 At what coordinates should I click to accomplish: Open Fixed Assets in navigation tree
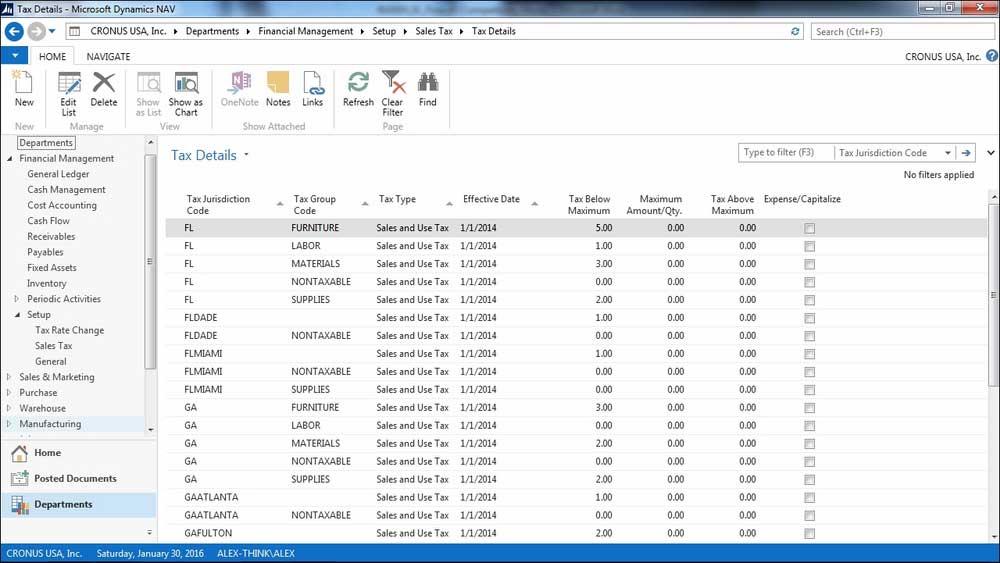coord(52,268)
